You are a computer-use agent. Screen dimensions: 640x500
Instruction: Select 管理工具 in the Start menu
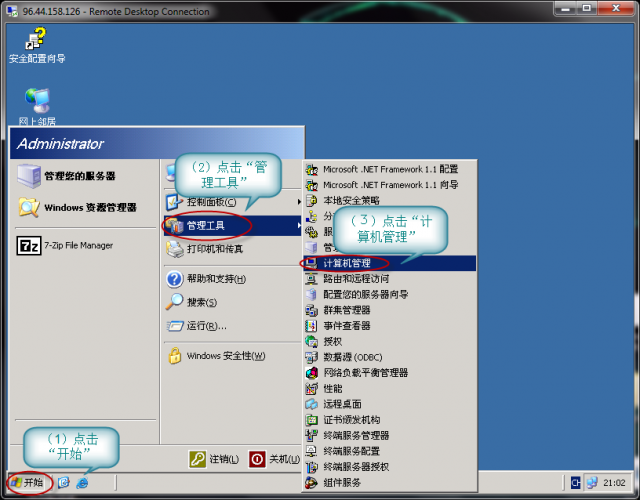(233, 225)
